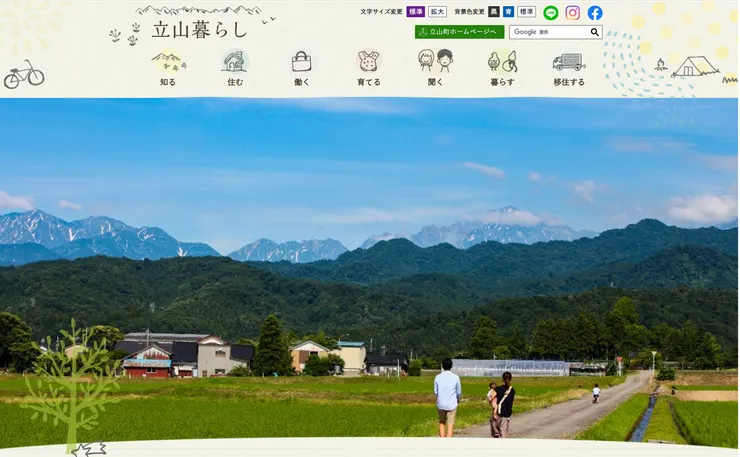Switch background color to black 黒
Screen dimensions: 740x457
(x=494, y=12)
